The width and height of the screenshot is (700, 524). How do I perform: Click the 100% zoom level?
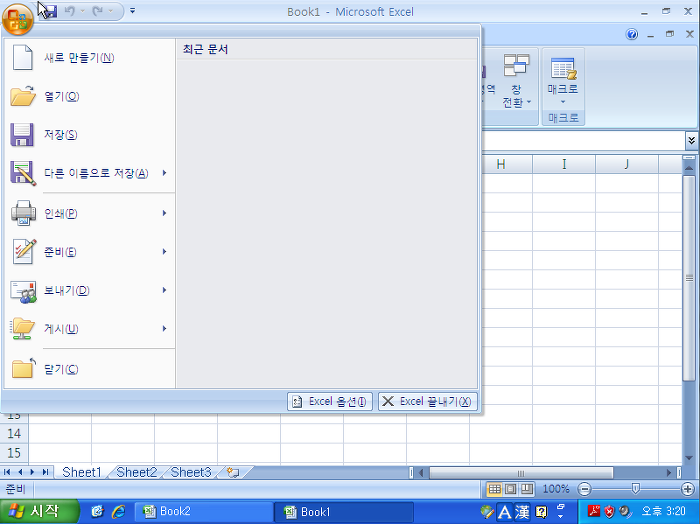[555, 489]
